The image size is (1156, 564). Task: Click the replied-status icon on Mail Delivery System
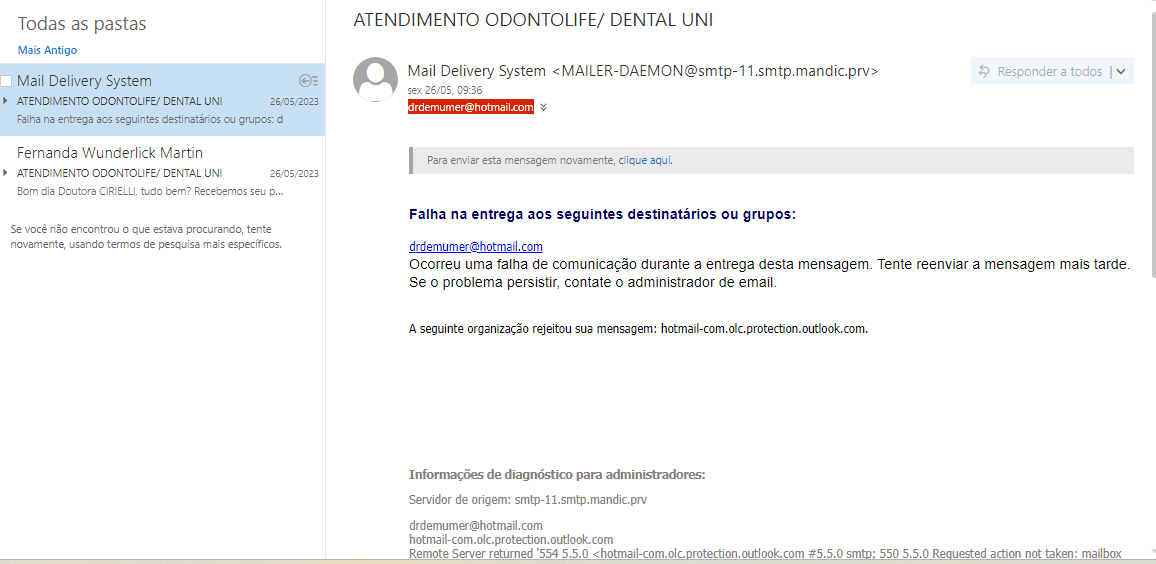coord(308,81)
